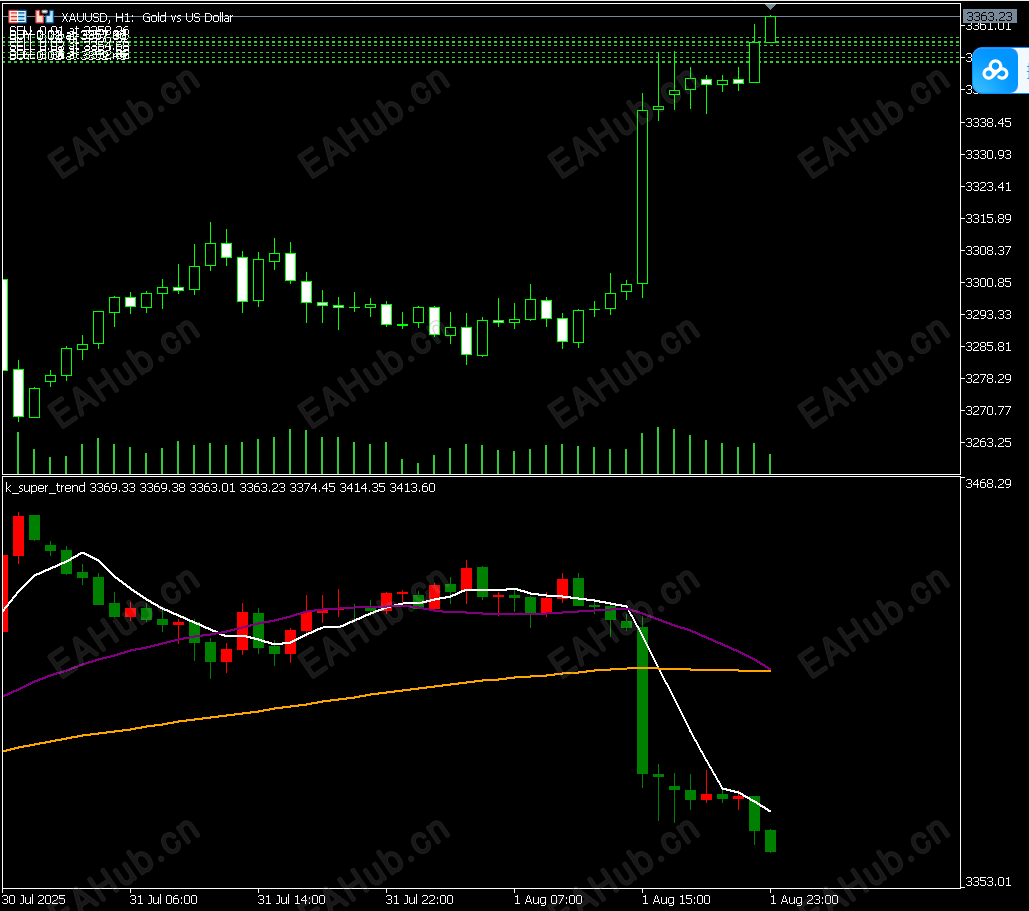Click price axis label 3270.77
This screenshot has width=1029, height=911.
point(989,411)
